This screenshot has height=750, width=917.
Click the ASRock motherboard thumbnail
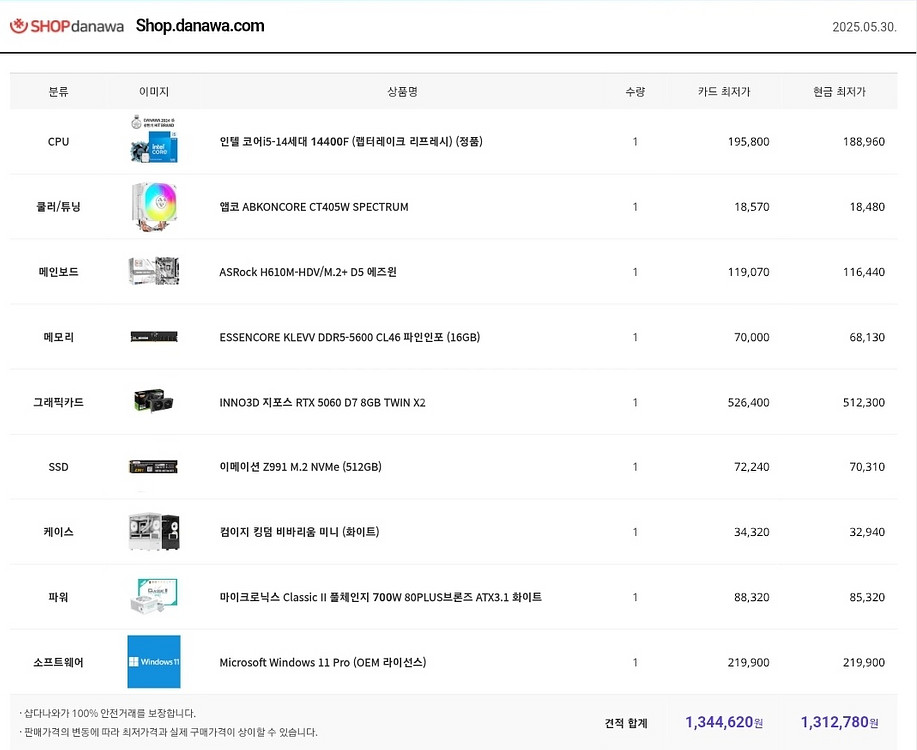click(x=154, y=271)
